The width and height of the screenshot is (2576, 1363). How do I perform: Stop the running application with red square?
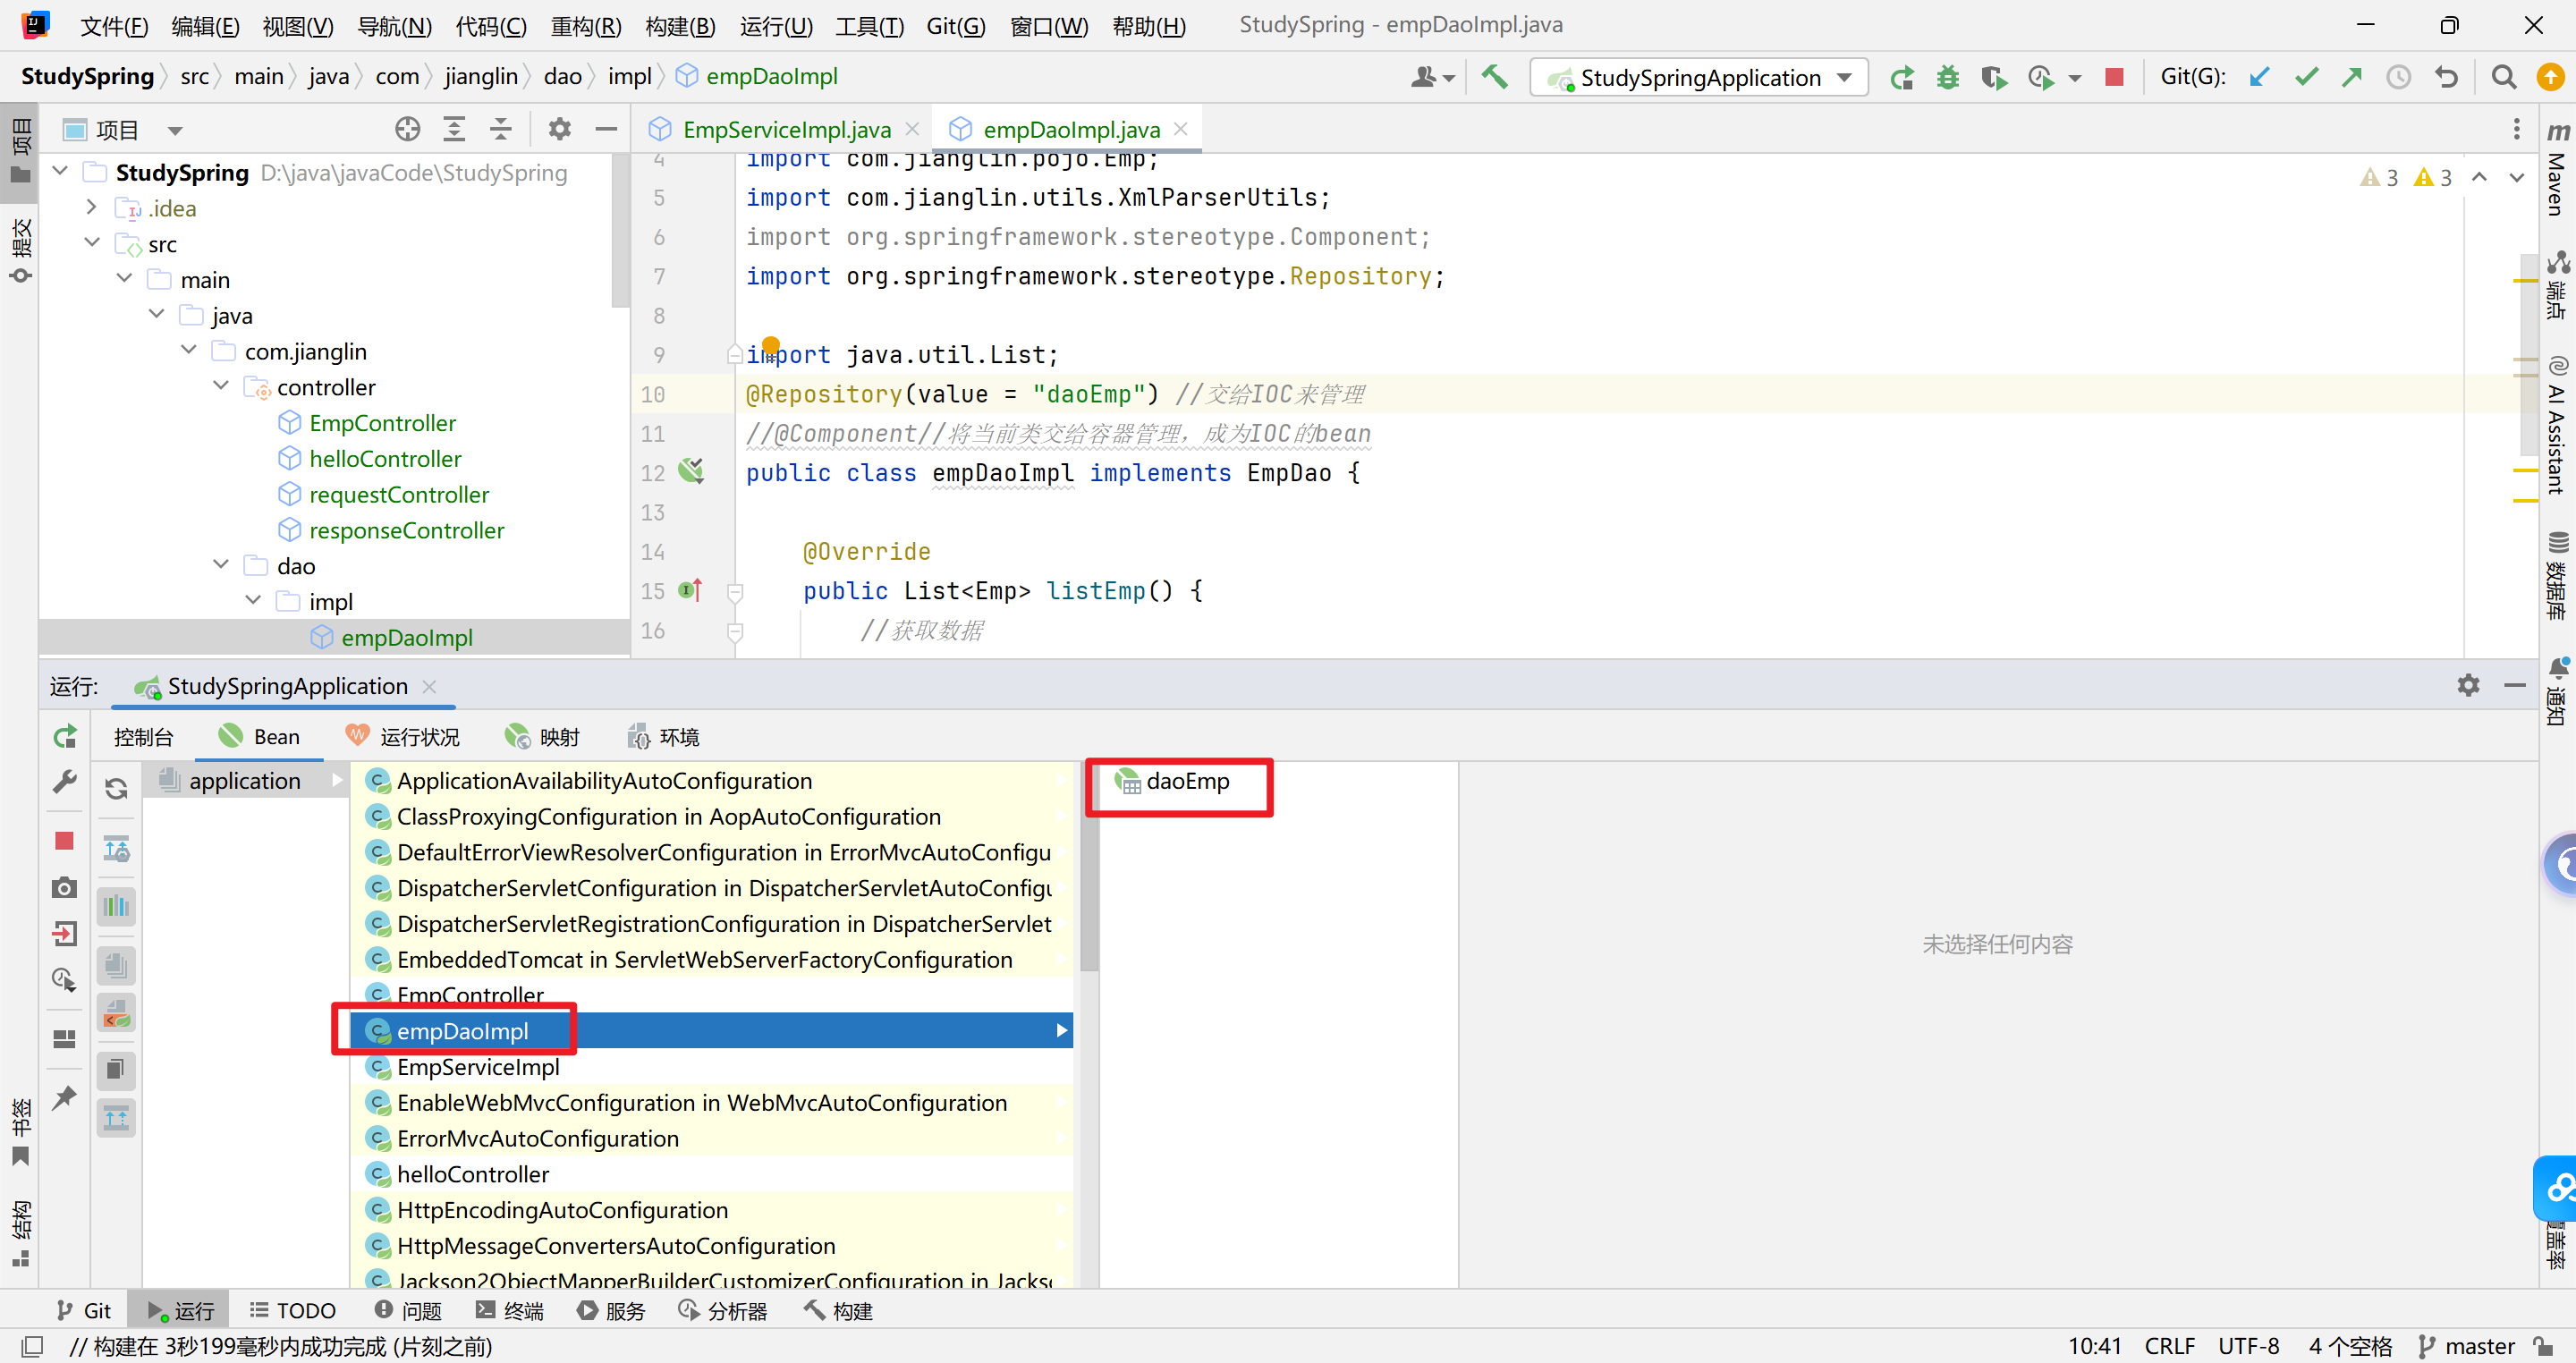point(2113,77)
